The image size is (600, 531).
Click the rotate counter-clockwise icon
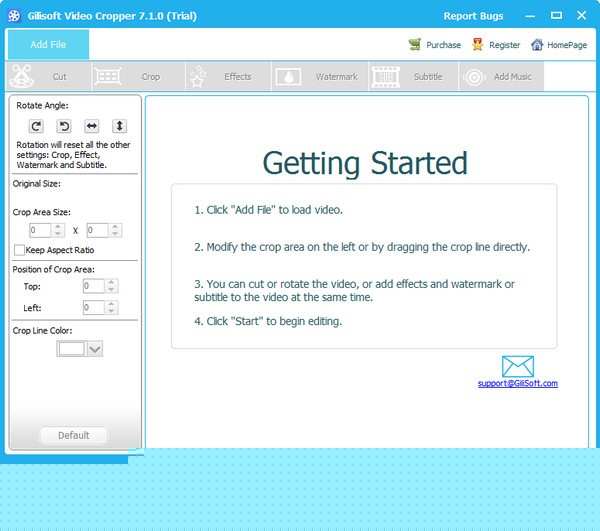pyautogui.click(x=64, y=126)
